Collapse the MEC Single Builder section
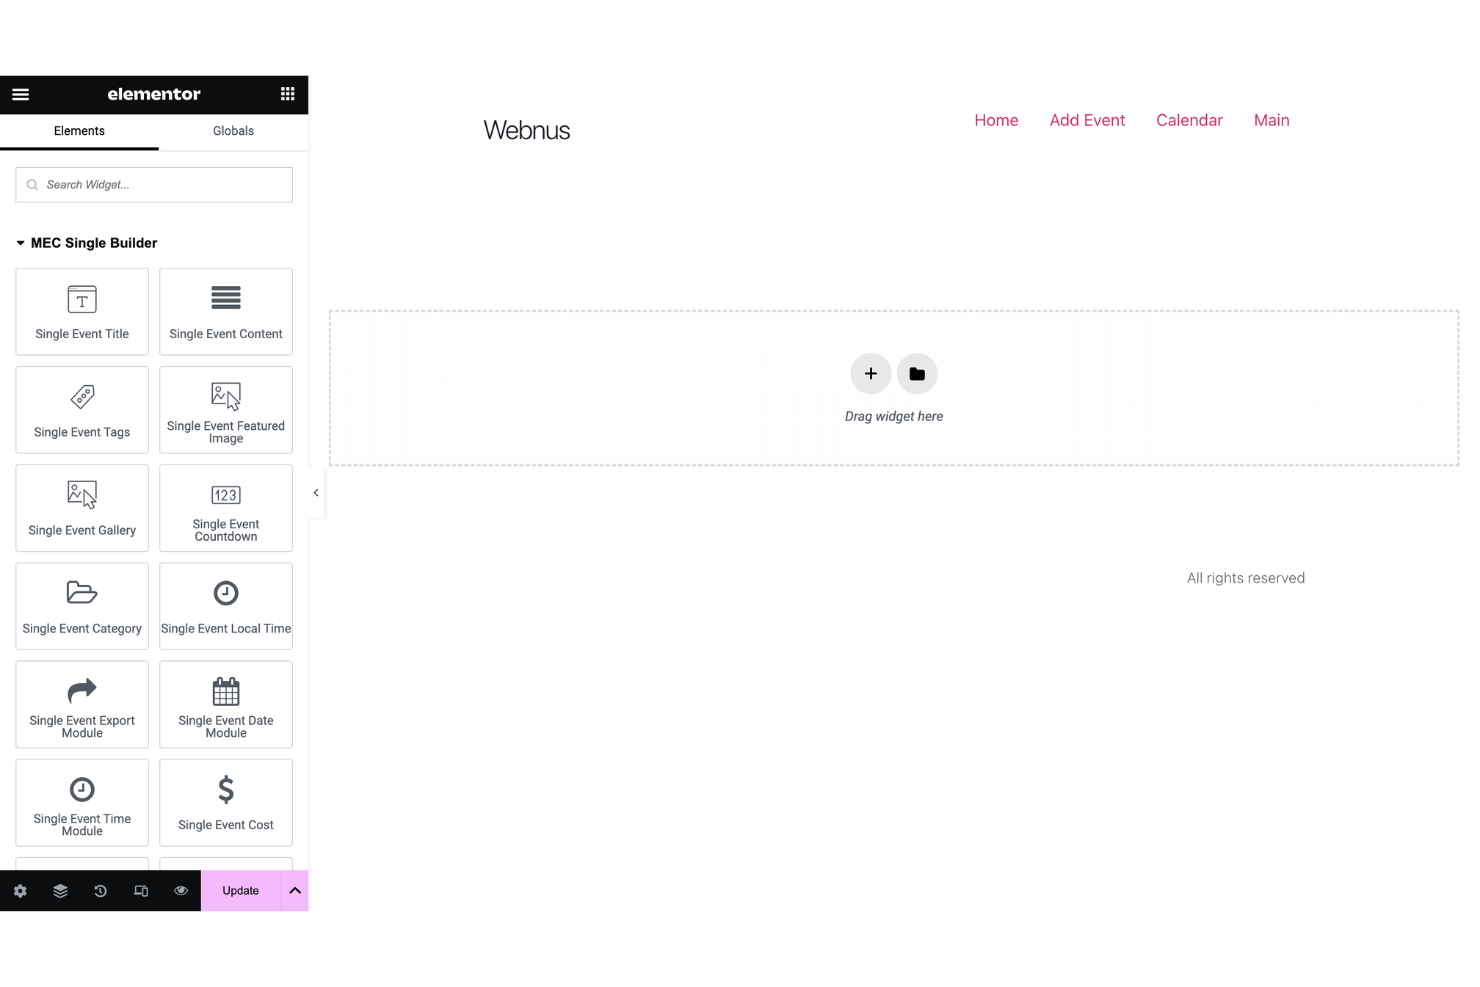The height and width of the screenshot is (987, 1480). coord(20,242)
